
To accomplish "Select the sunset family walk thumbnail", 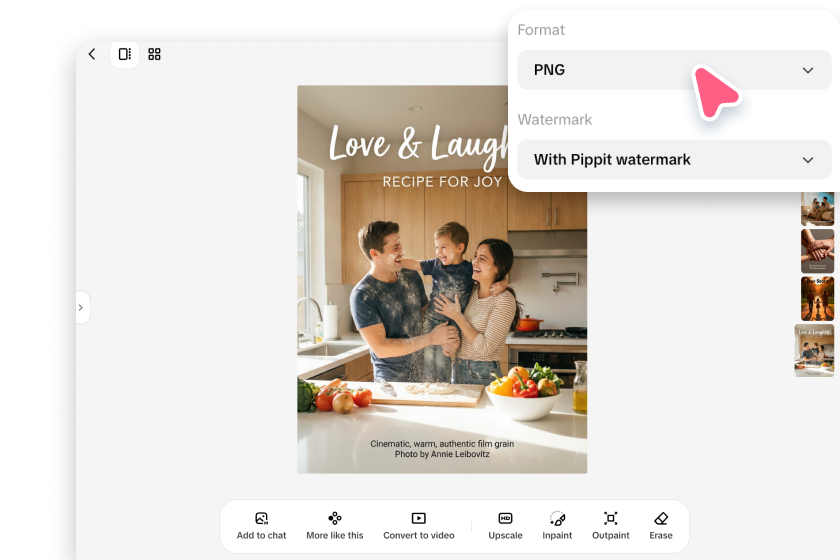I will click(x=817, y=299).
